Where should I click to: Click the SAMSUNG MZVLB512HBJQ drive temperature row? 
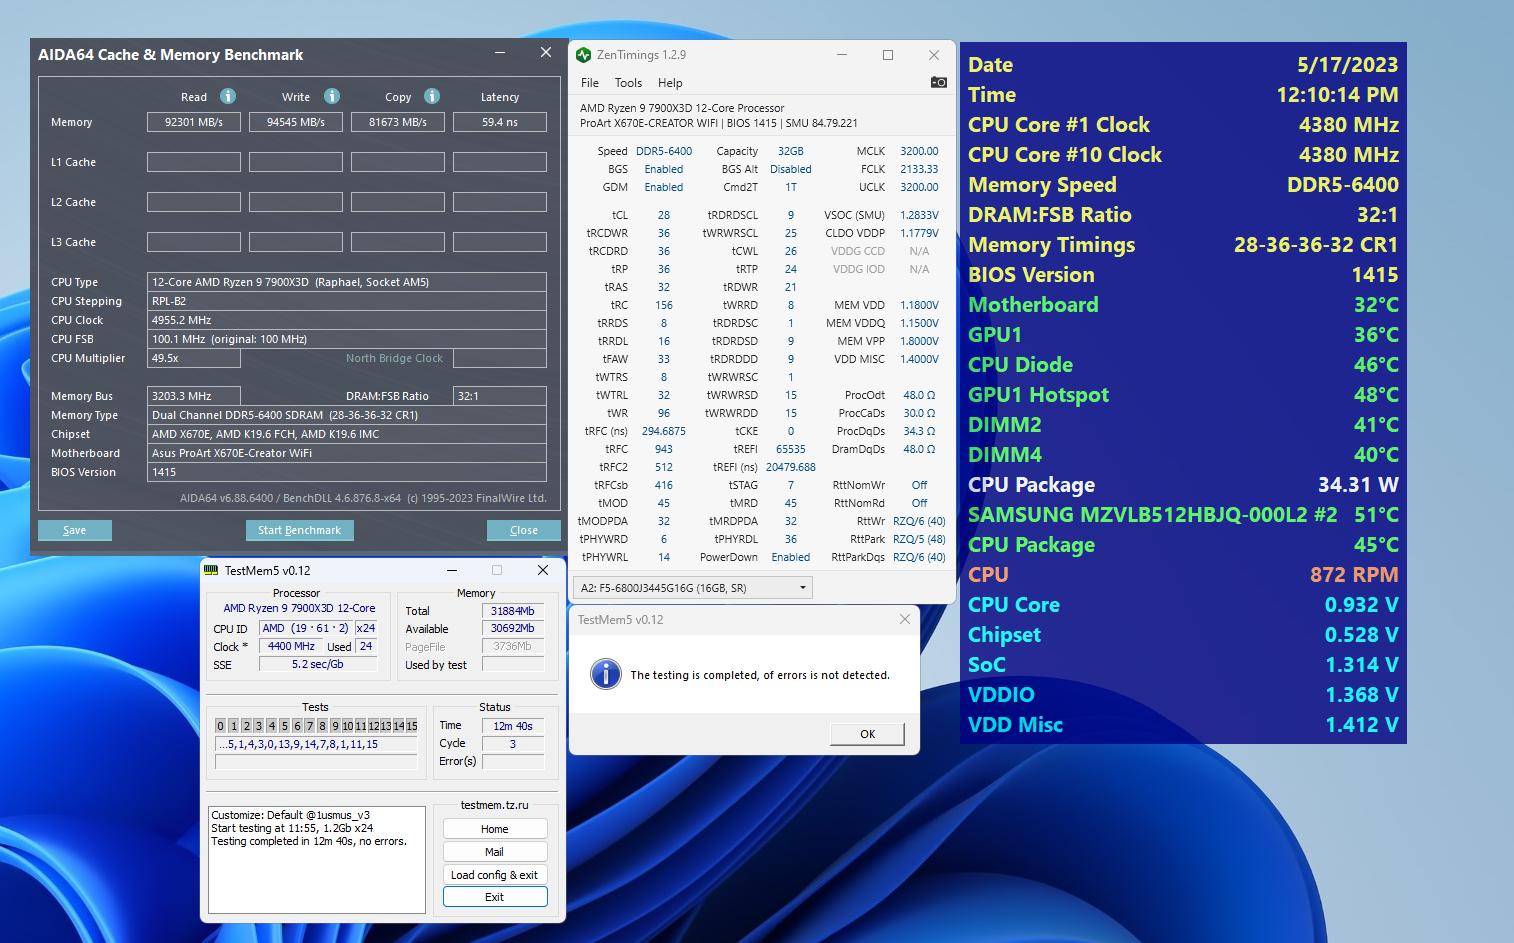pyautogui.click(x=1183, y=515)
